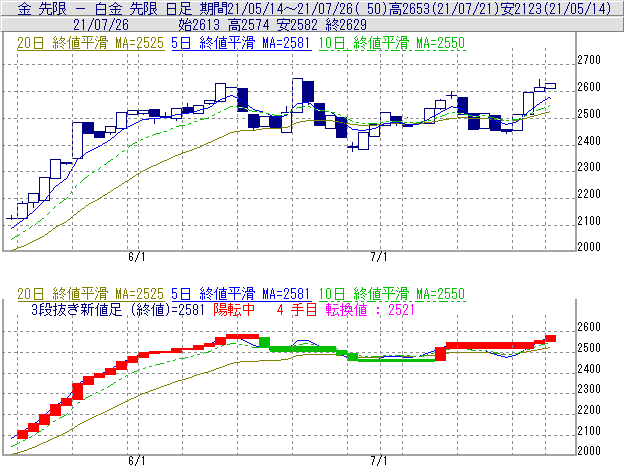This screenshot has width=624, height=475.
Task: Click the daily low value '安2582'
Action: [x=297, y=25]
